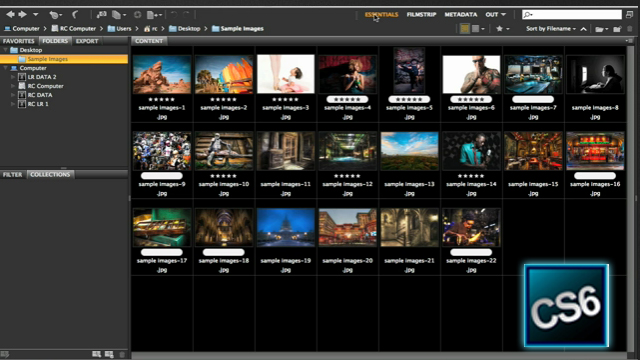Open the OUT workspace dropdown arrow
This screenshot has width=640, height=360.
point(503,15)
